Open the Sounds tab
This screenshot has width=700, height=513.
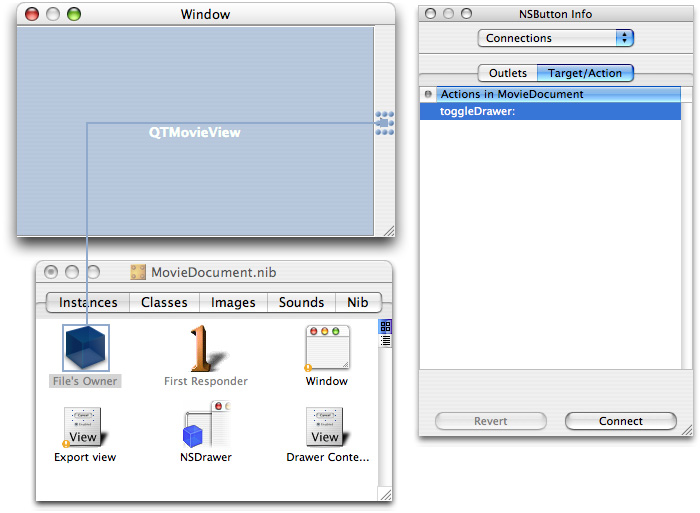301,302
